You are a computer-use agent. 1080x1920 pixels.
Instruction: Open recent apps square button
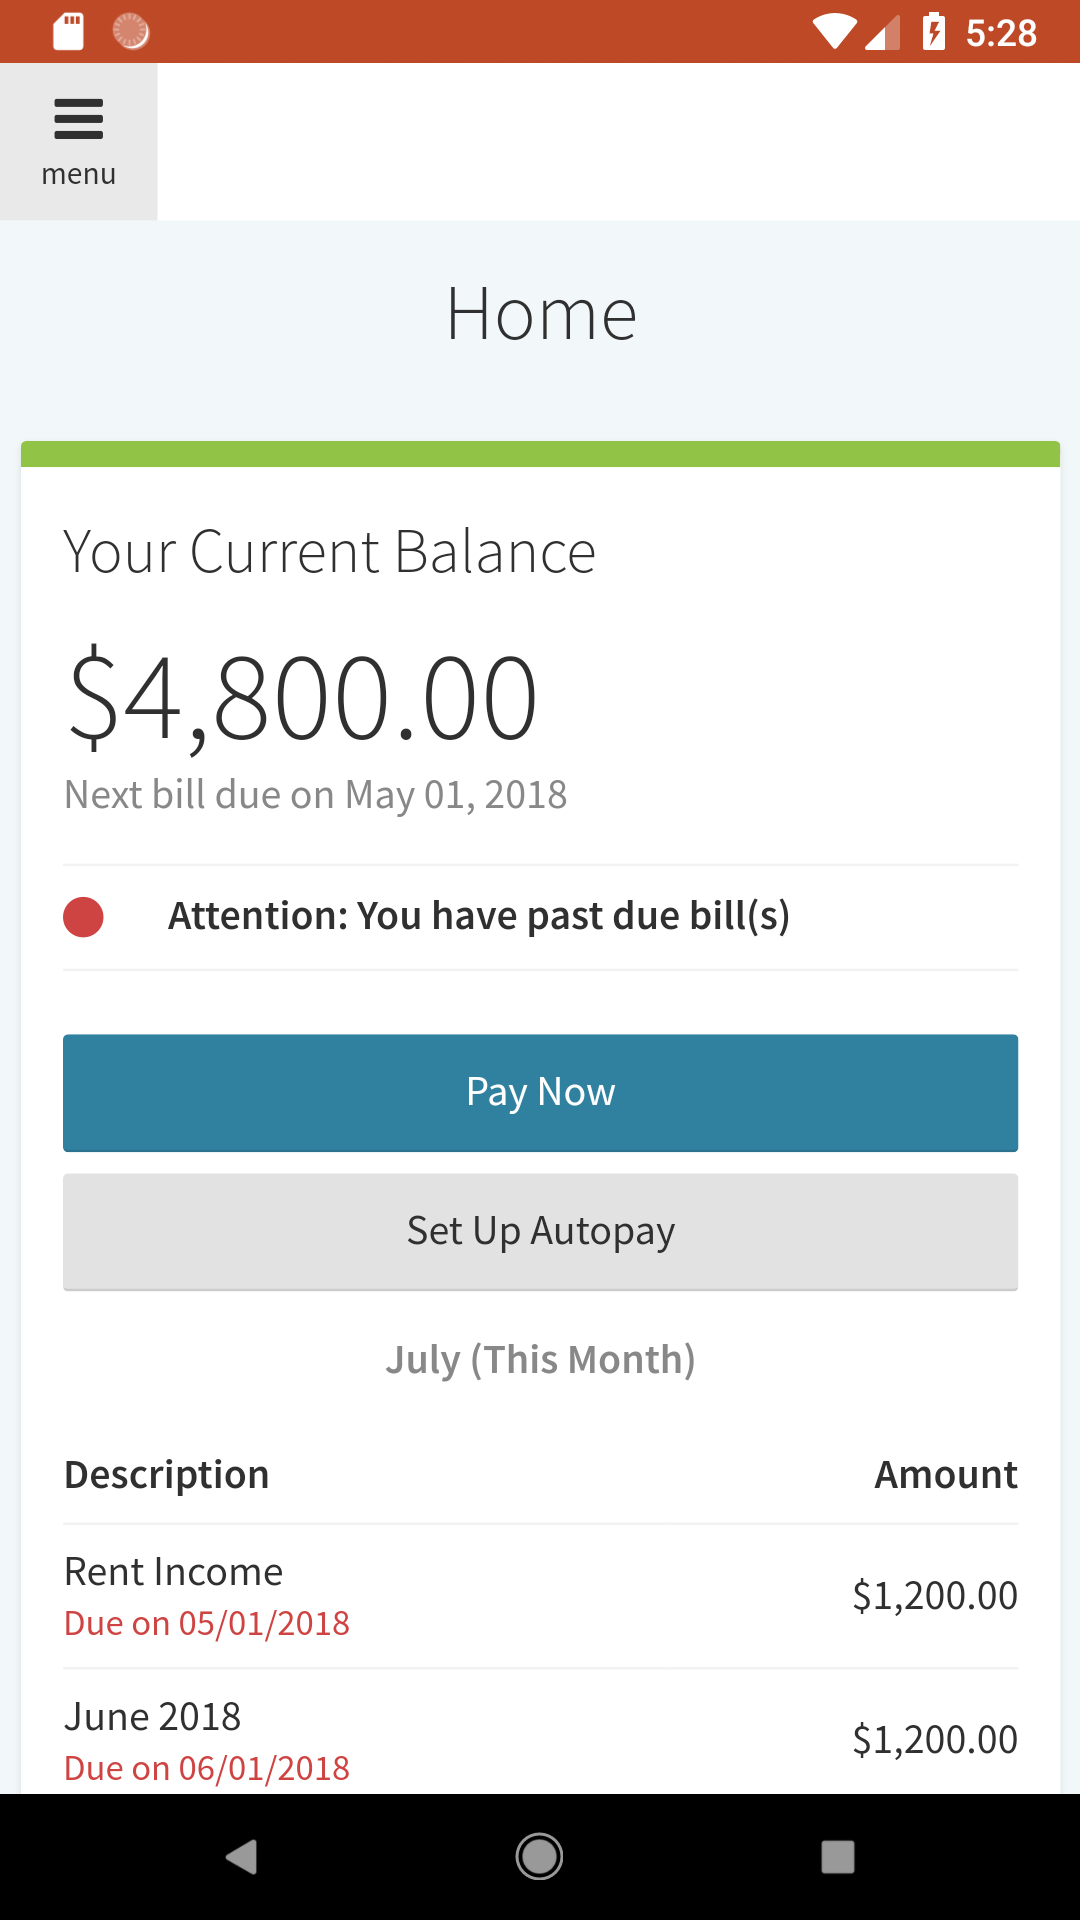pos(838,1857)
